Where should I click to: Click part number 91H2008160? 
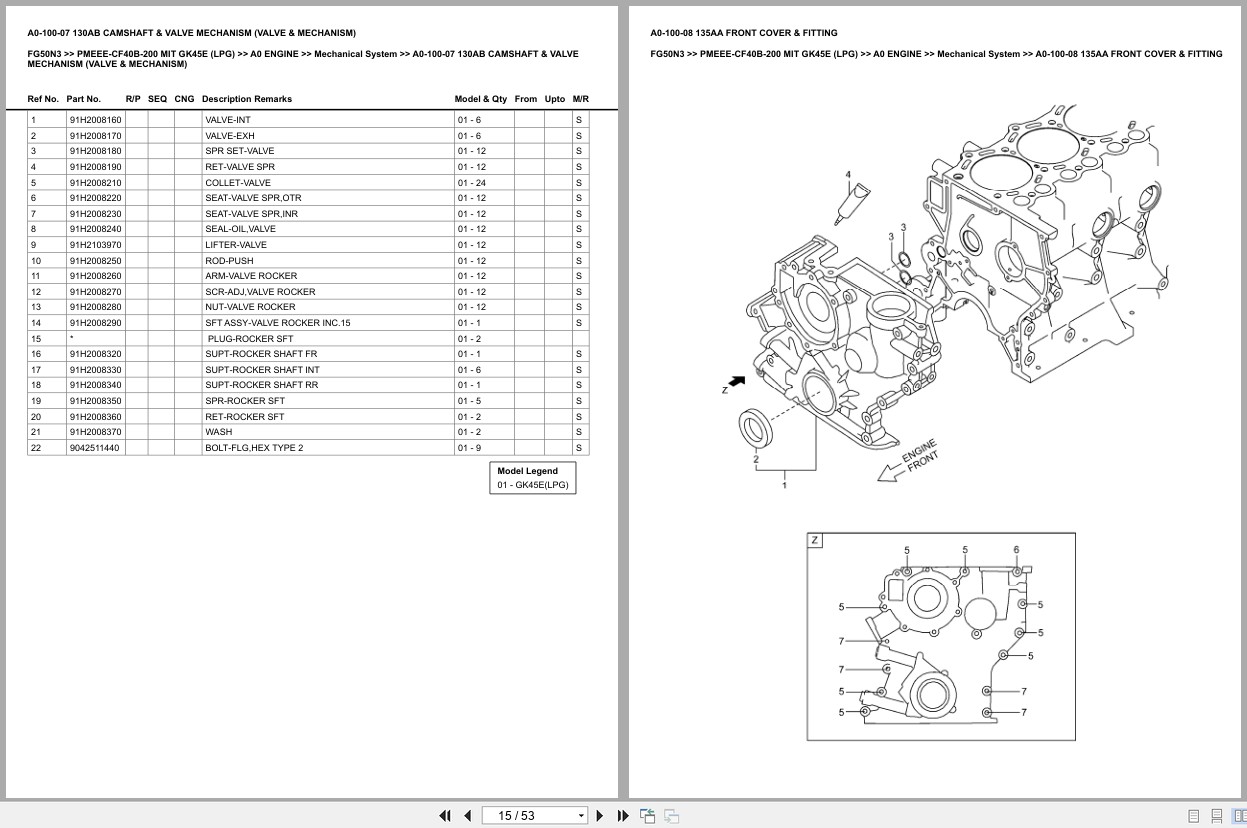tap(95, 120)
